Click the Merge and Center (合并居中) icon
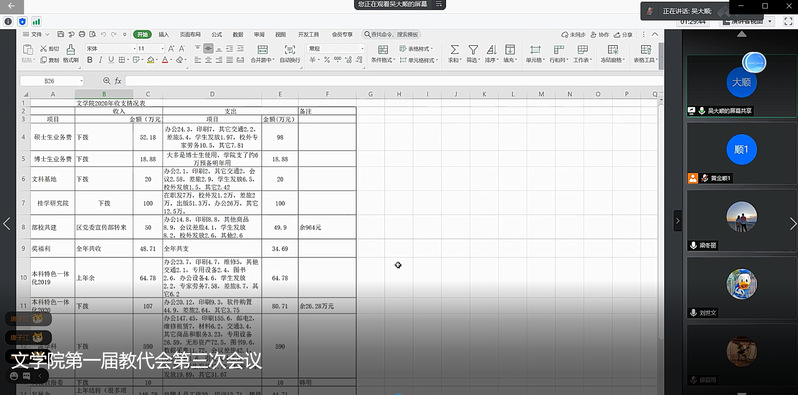 pyautogui.click(x=263, y=49)
